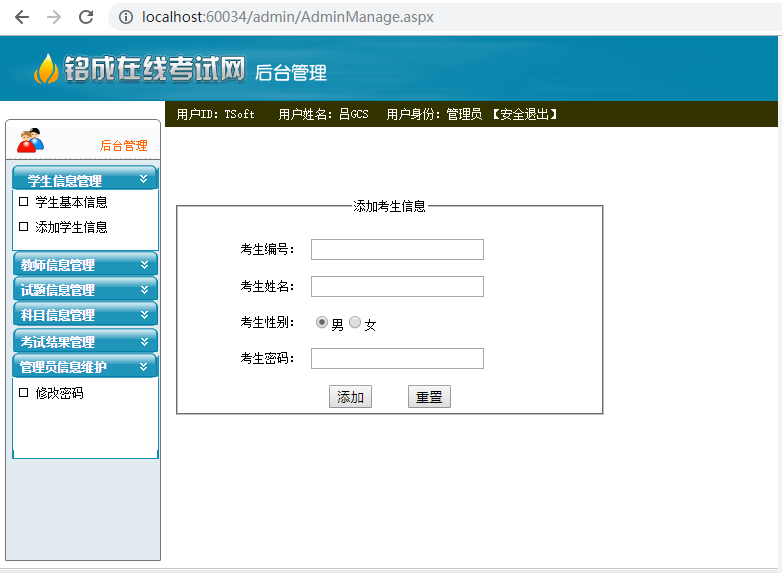
Task: Open the 修改密码 link
Action: pos(59,393)
